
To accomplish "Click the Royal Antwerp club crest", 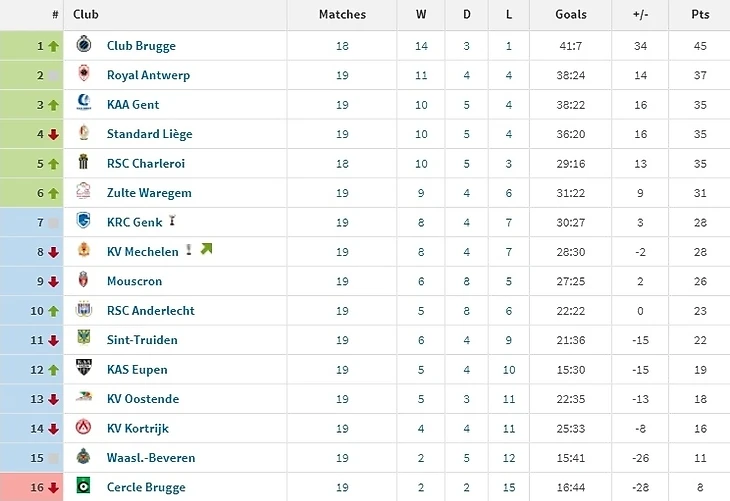I will [84, 75].
